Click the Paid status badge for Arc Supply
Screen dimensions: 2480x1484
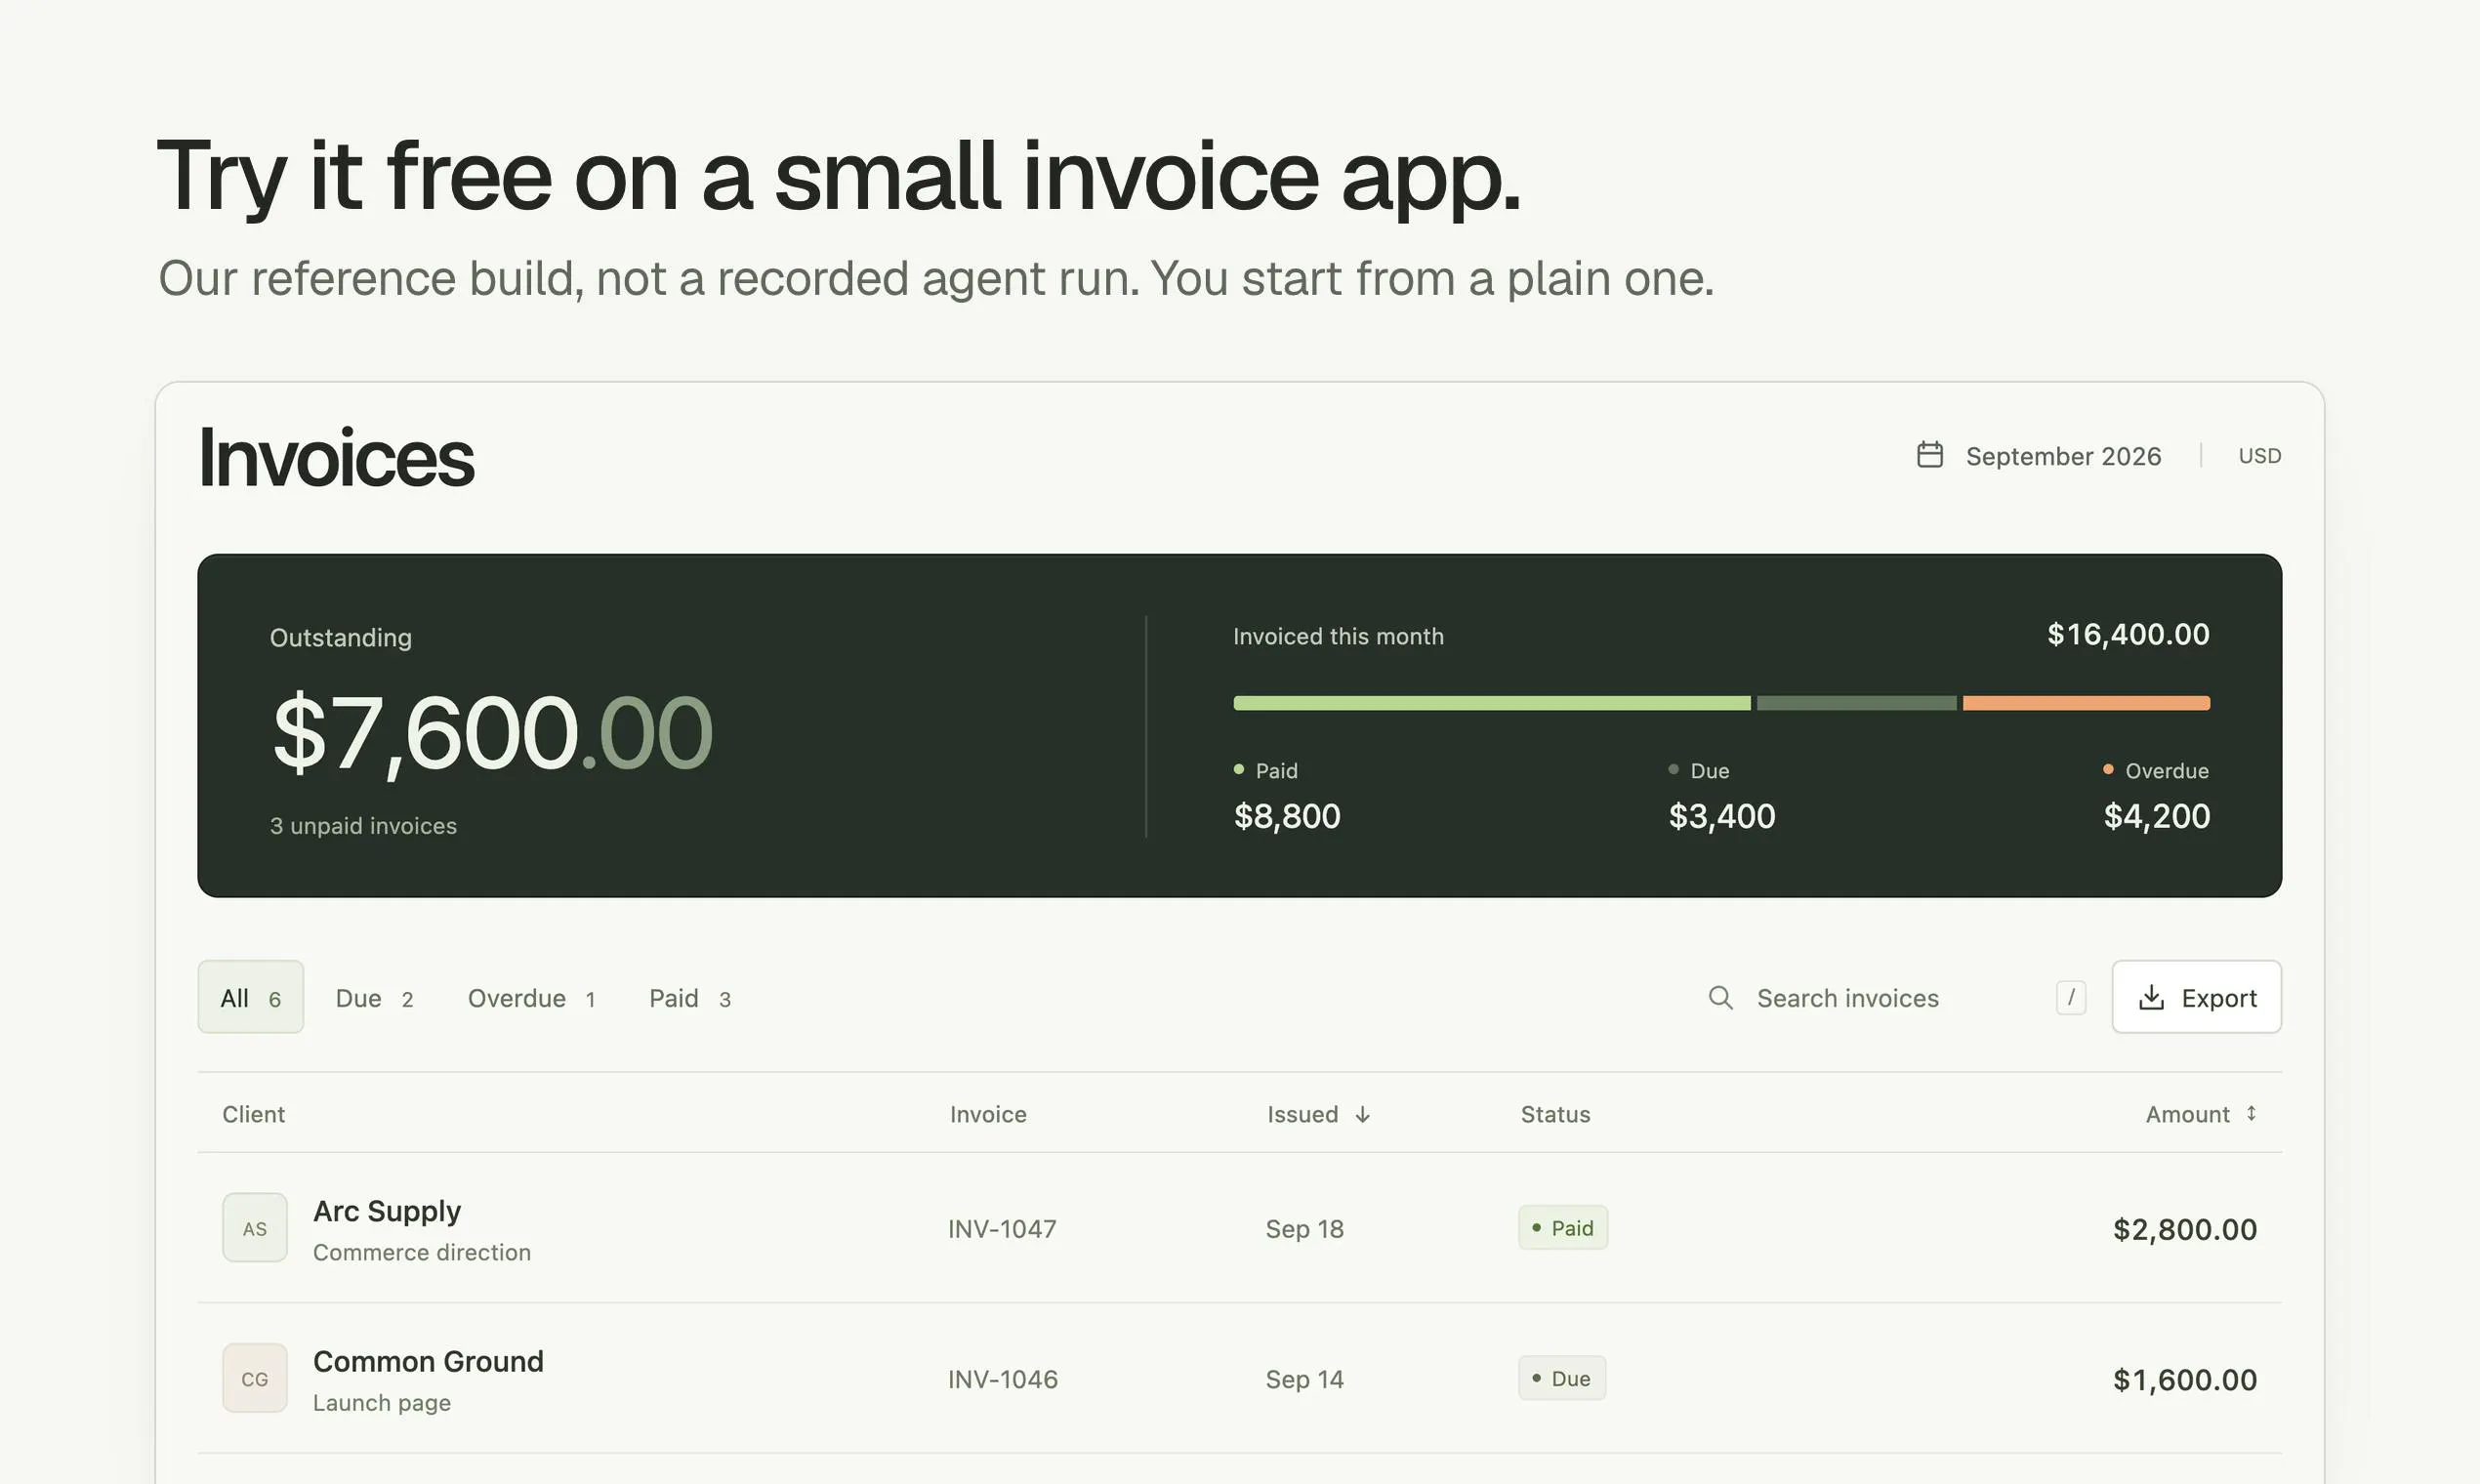(x=1563, y=1228)
